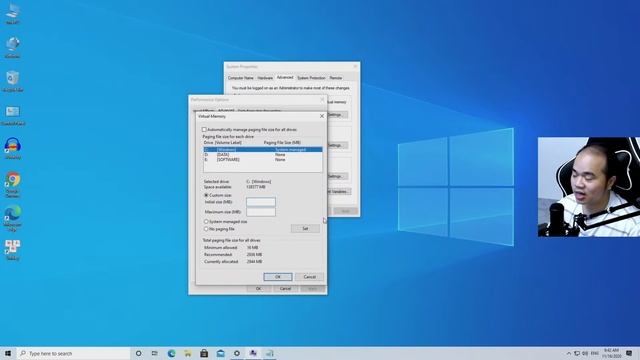
Task: Open Microsoft Store from taskbar
Action: pos(204,353)
